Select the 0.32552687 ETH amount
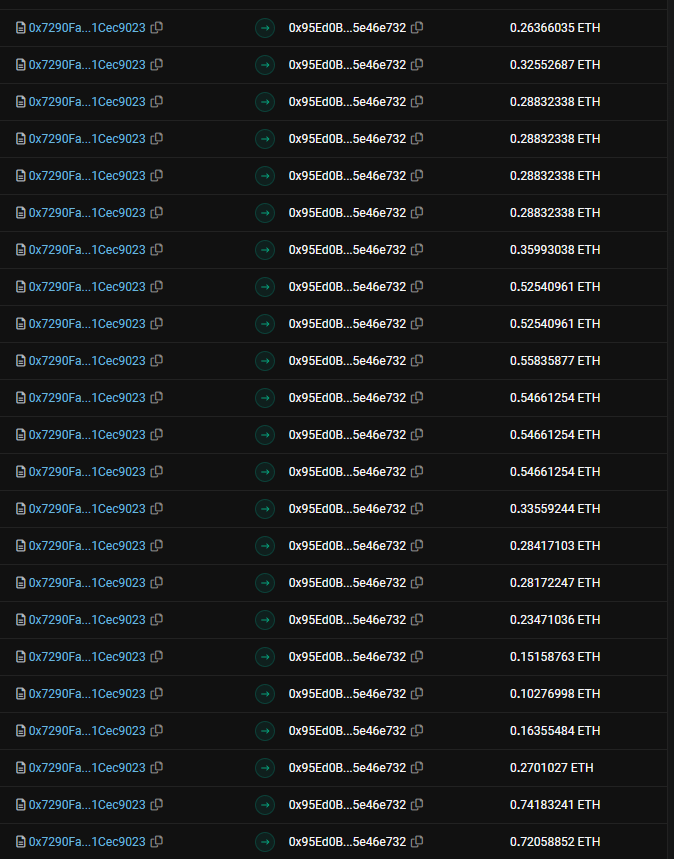The height and width of the screenshot is (859, 674). [555, 65]
